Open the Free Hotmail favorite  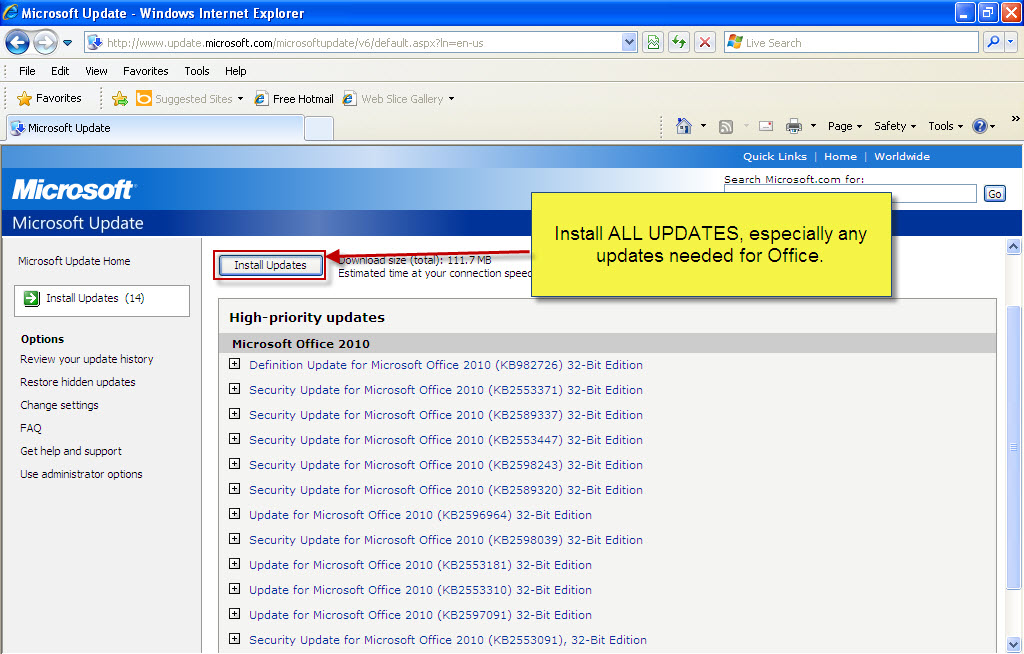295,99
